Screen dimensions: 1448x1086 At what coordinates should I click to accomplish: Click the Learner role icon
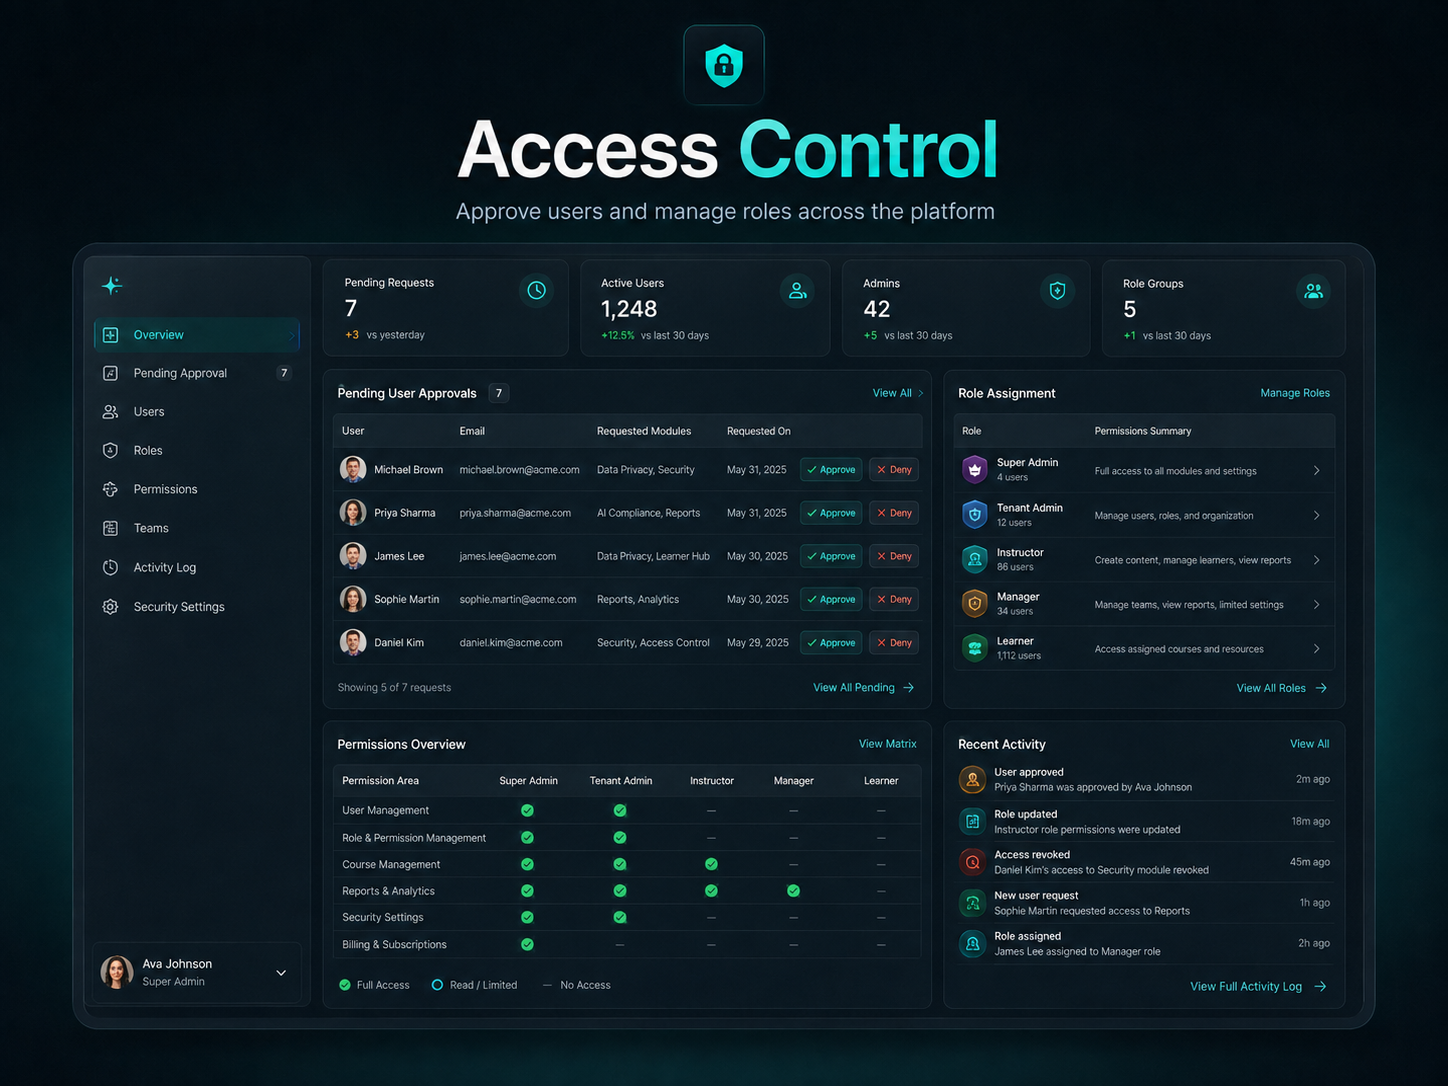coord(975,648)
